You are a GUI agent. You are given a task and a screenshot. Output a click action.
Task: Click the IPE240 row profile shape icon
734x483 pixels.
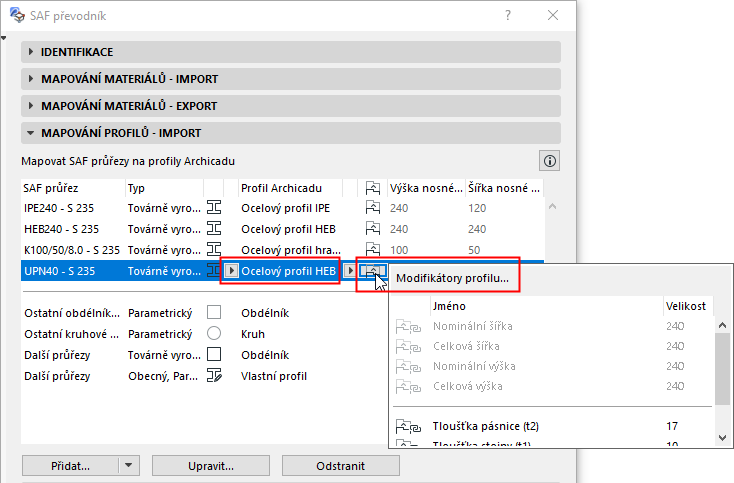214,207
